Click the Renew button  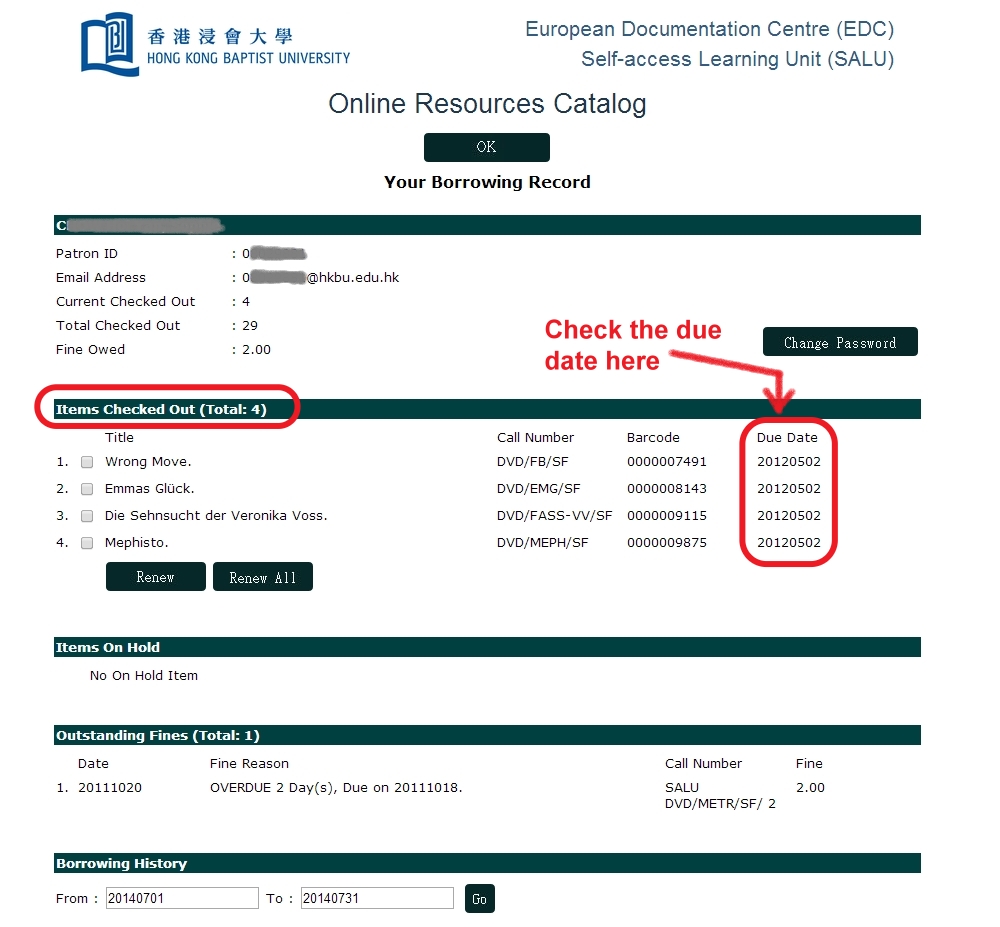[x=155, y=577]
